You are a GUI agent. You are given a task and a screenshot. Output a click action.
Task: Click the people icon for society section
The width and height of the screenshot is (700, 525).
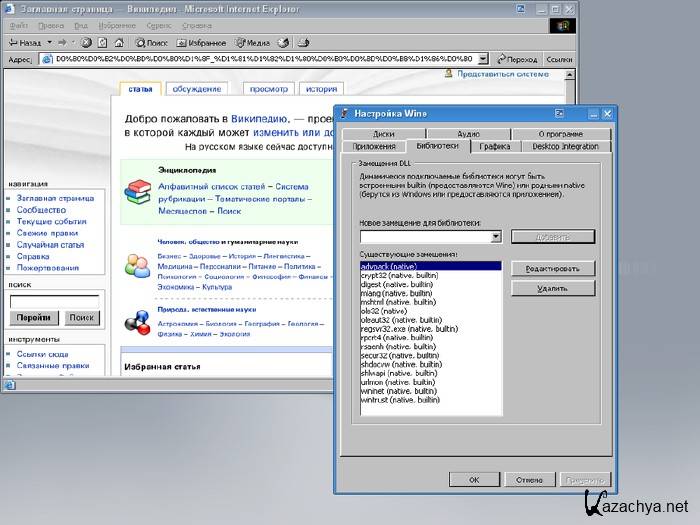(137, 265)
